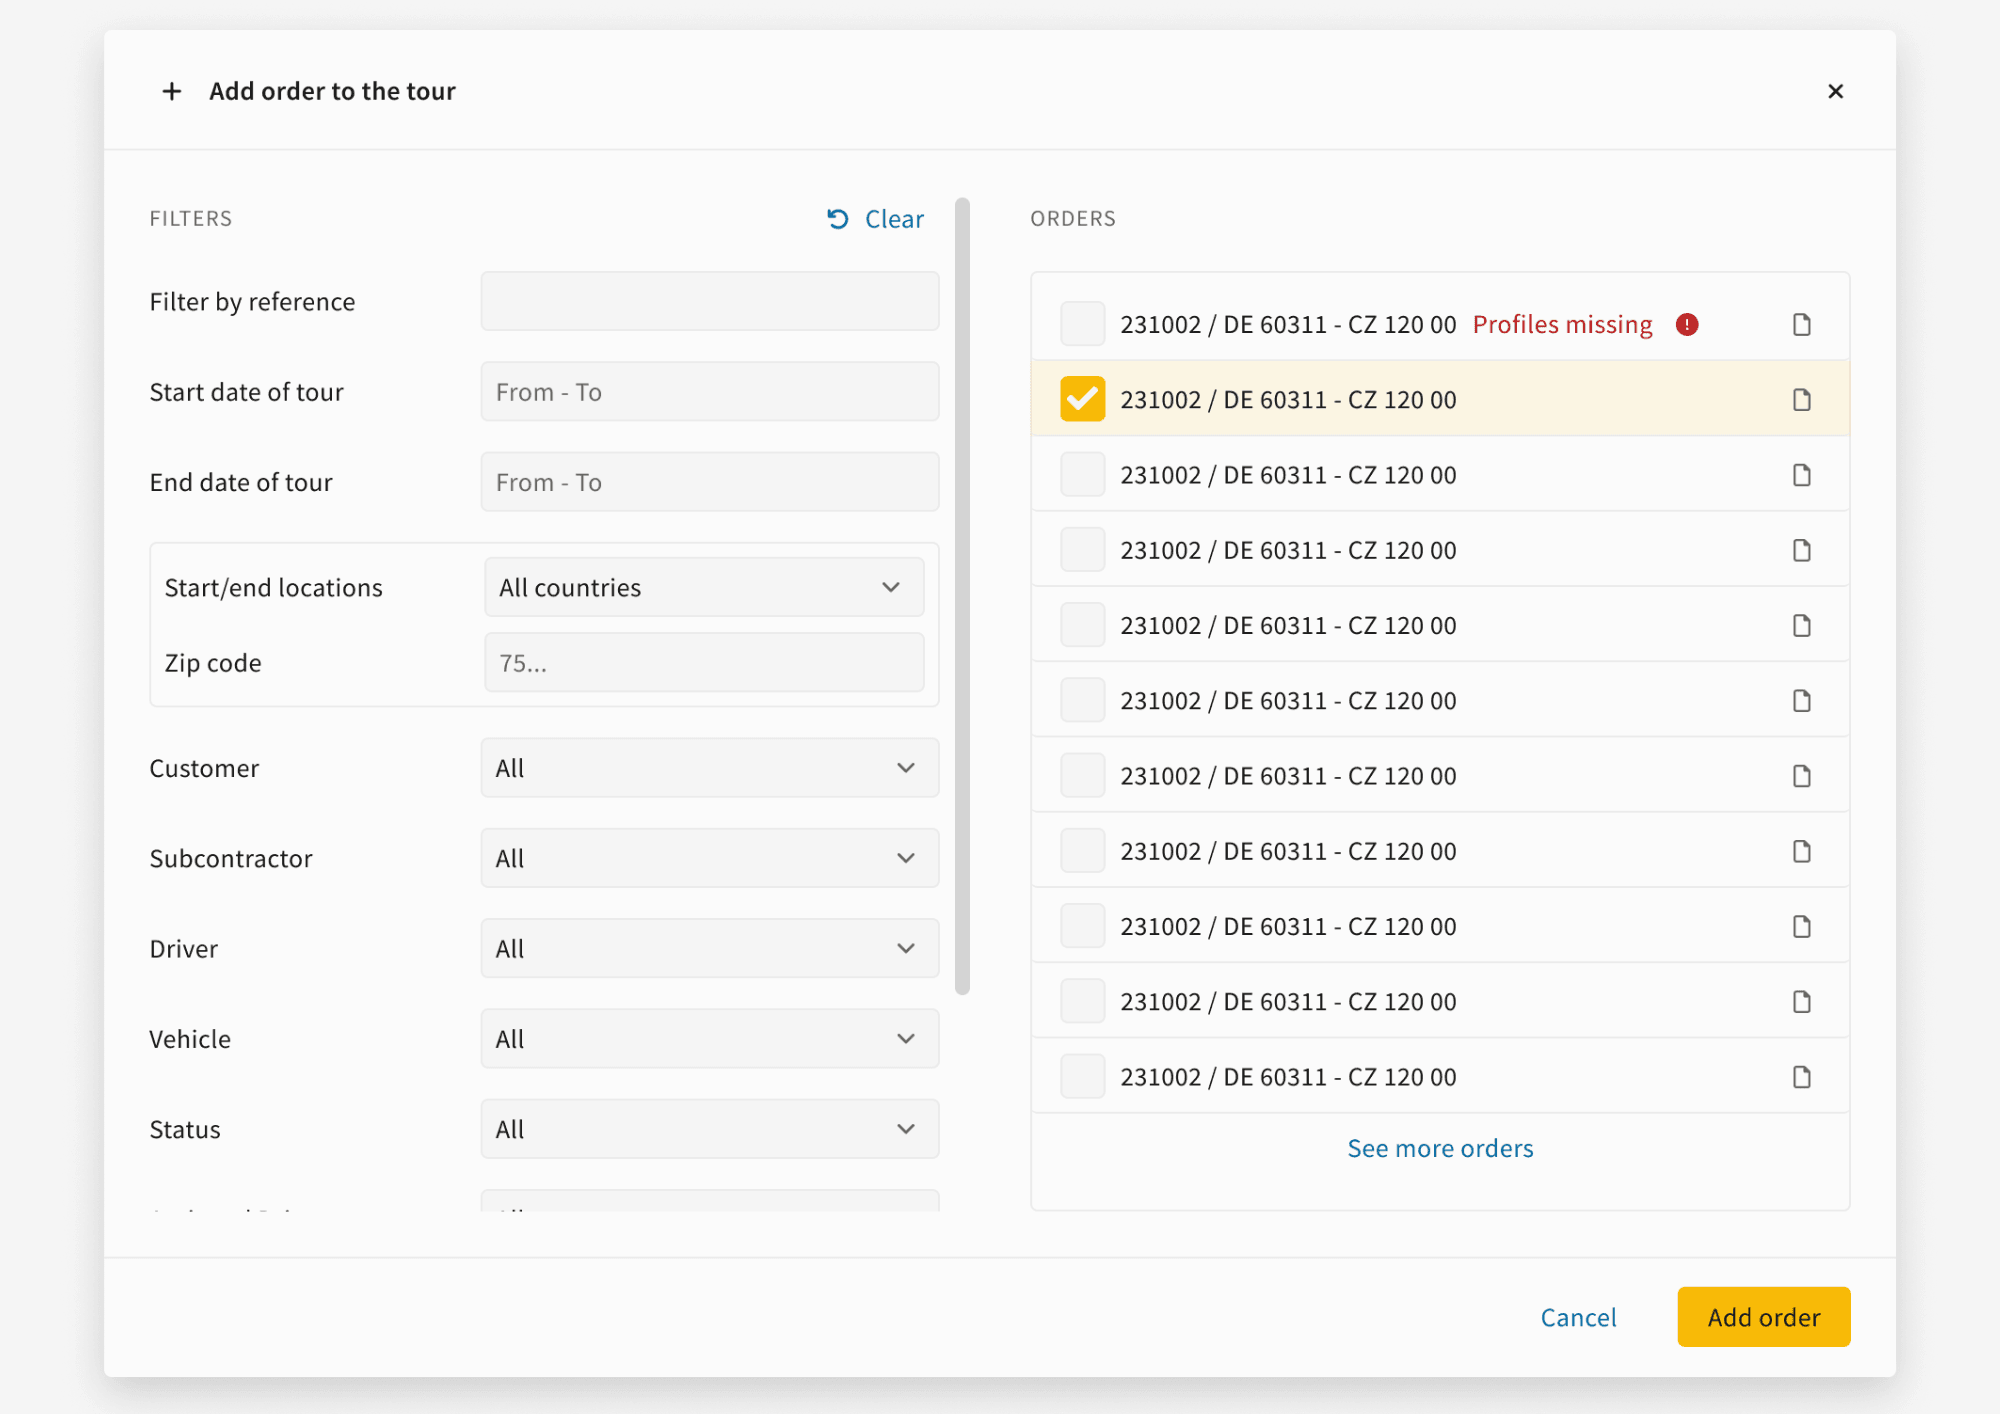Click the red error alert icon
Viewport: 2000px width, 1414px height.
pyautogui.click(x=1687, y=325)
